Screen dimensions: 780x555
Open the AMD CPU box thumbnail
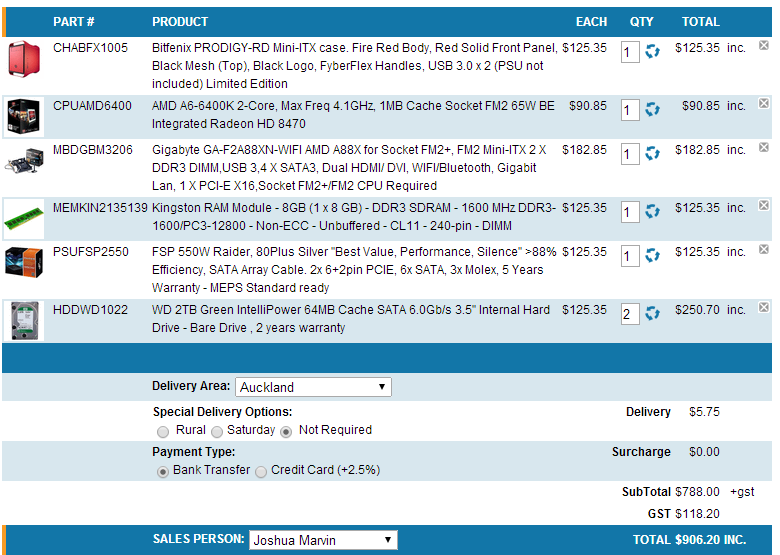pyautogui.click(x=23, y=117)
